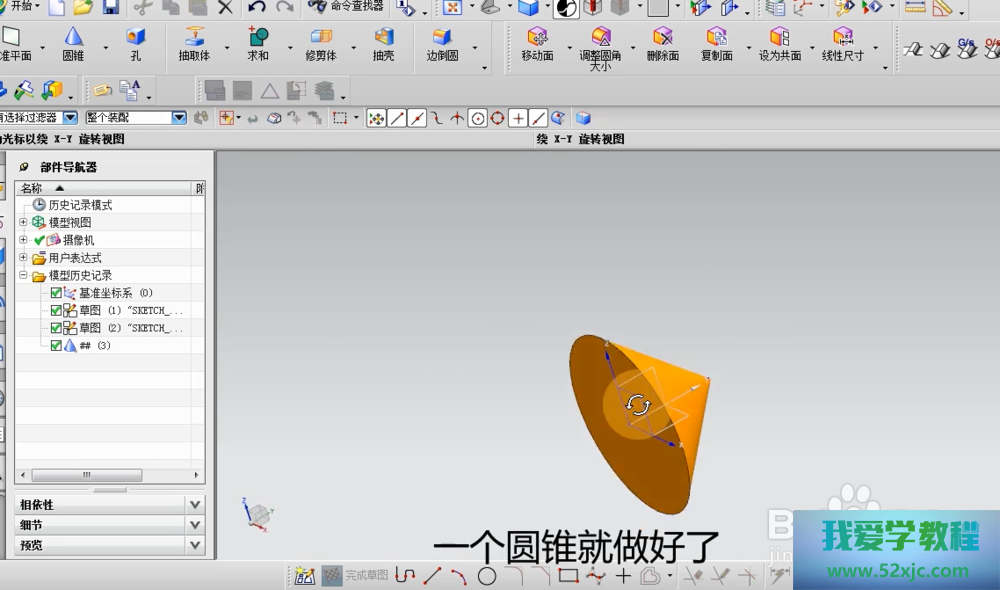Select the 边倒圆 (Edge Blend) tool
The image size is (1000, 590).
point(442,42)
